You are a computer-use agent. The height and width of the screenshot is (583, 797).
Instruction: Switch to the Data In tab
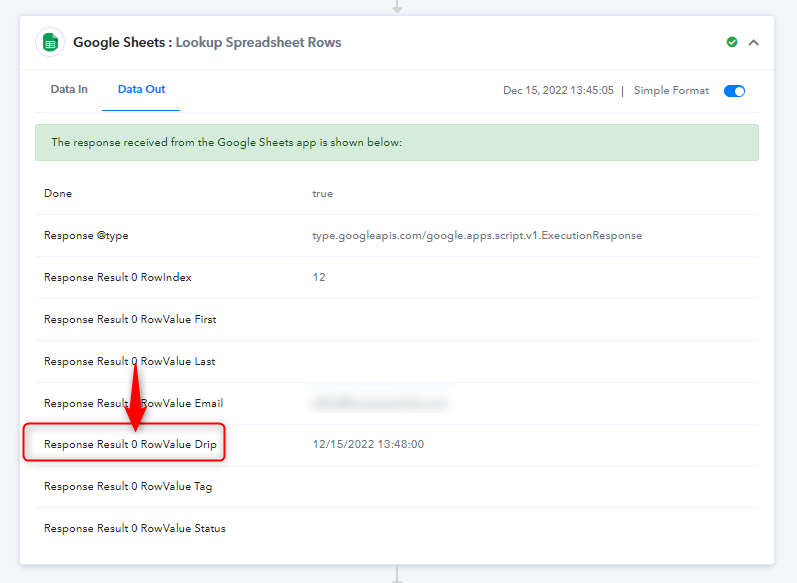click(x=69, y=89)
